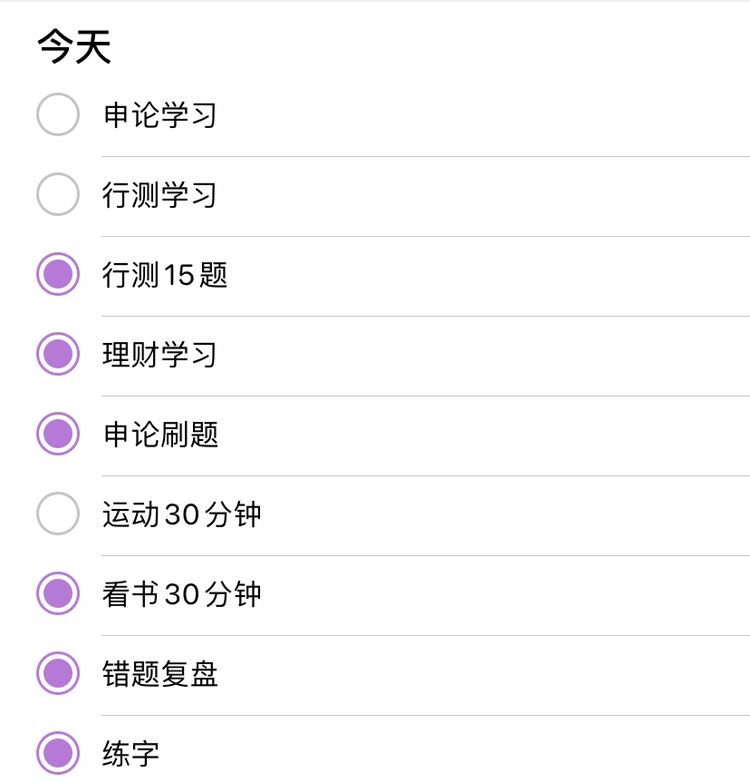Select the 理财学习 item label

pos(160,355)
